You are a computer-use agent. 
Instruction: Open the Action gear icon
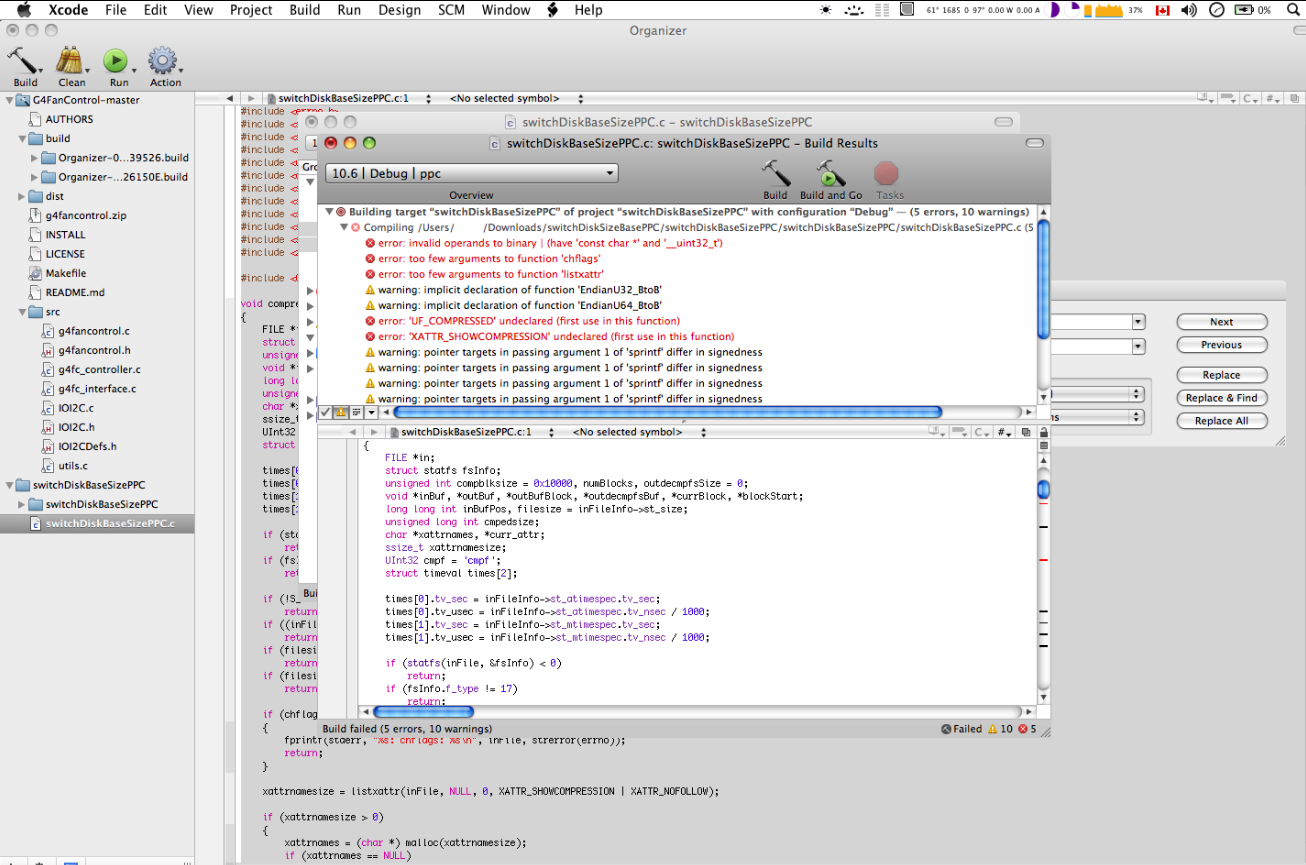(x=164, y=62)
